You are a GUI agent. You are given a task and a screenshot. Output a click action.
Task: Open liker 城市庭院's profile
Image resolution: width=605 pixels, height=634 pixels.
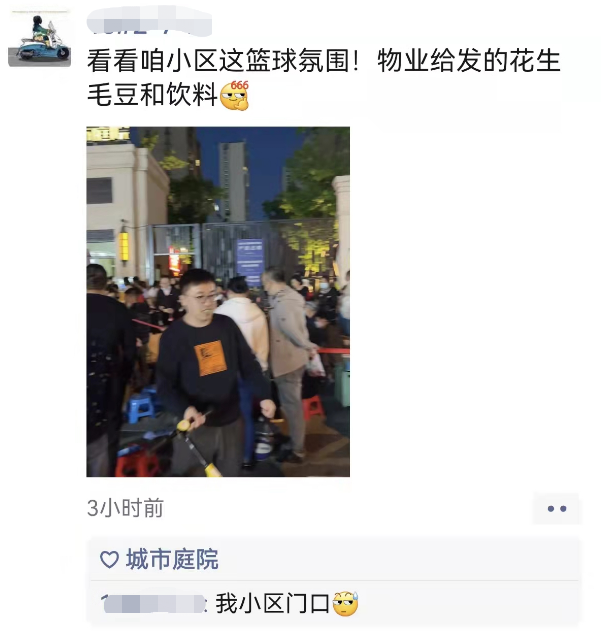pyautogui.click(x=172, y=560)
